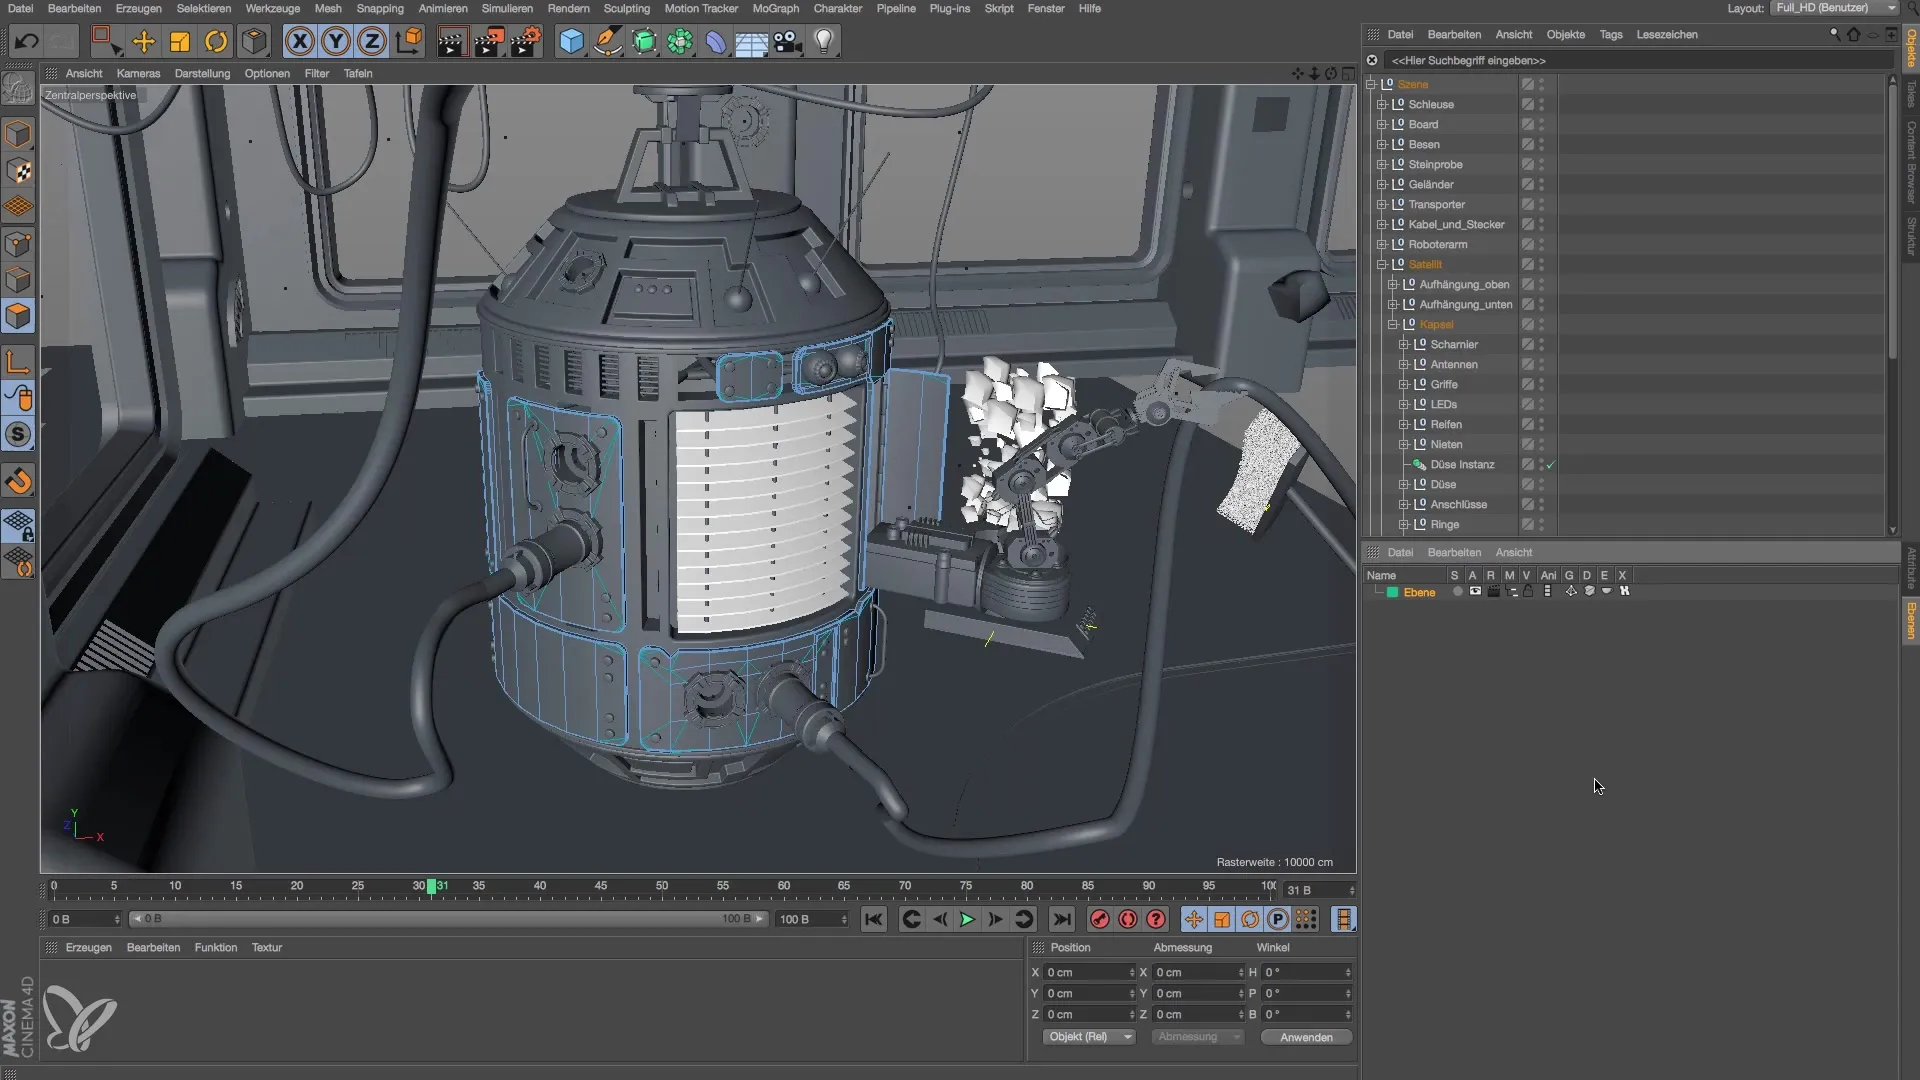The image size is (1920, 1080).
Task: Click the deformer icon
Action: pyautogui.click(x=716, y=41)
